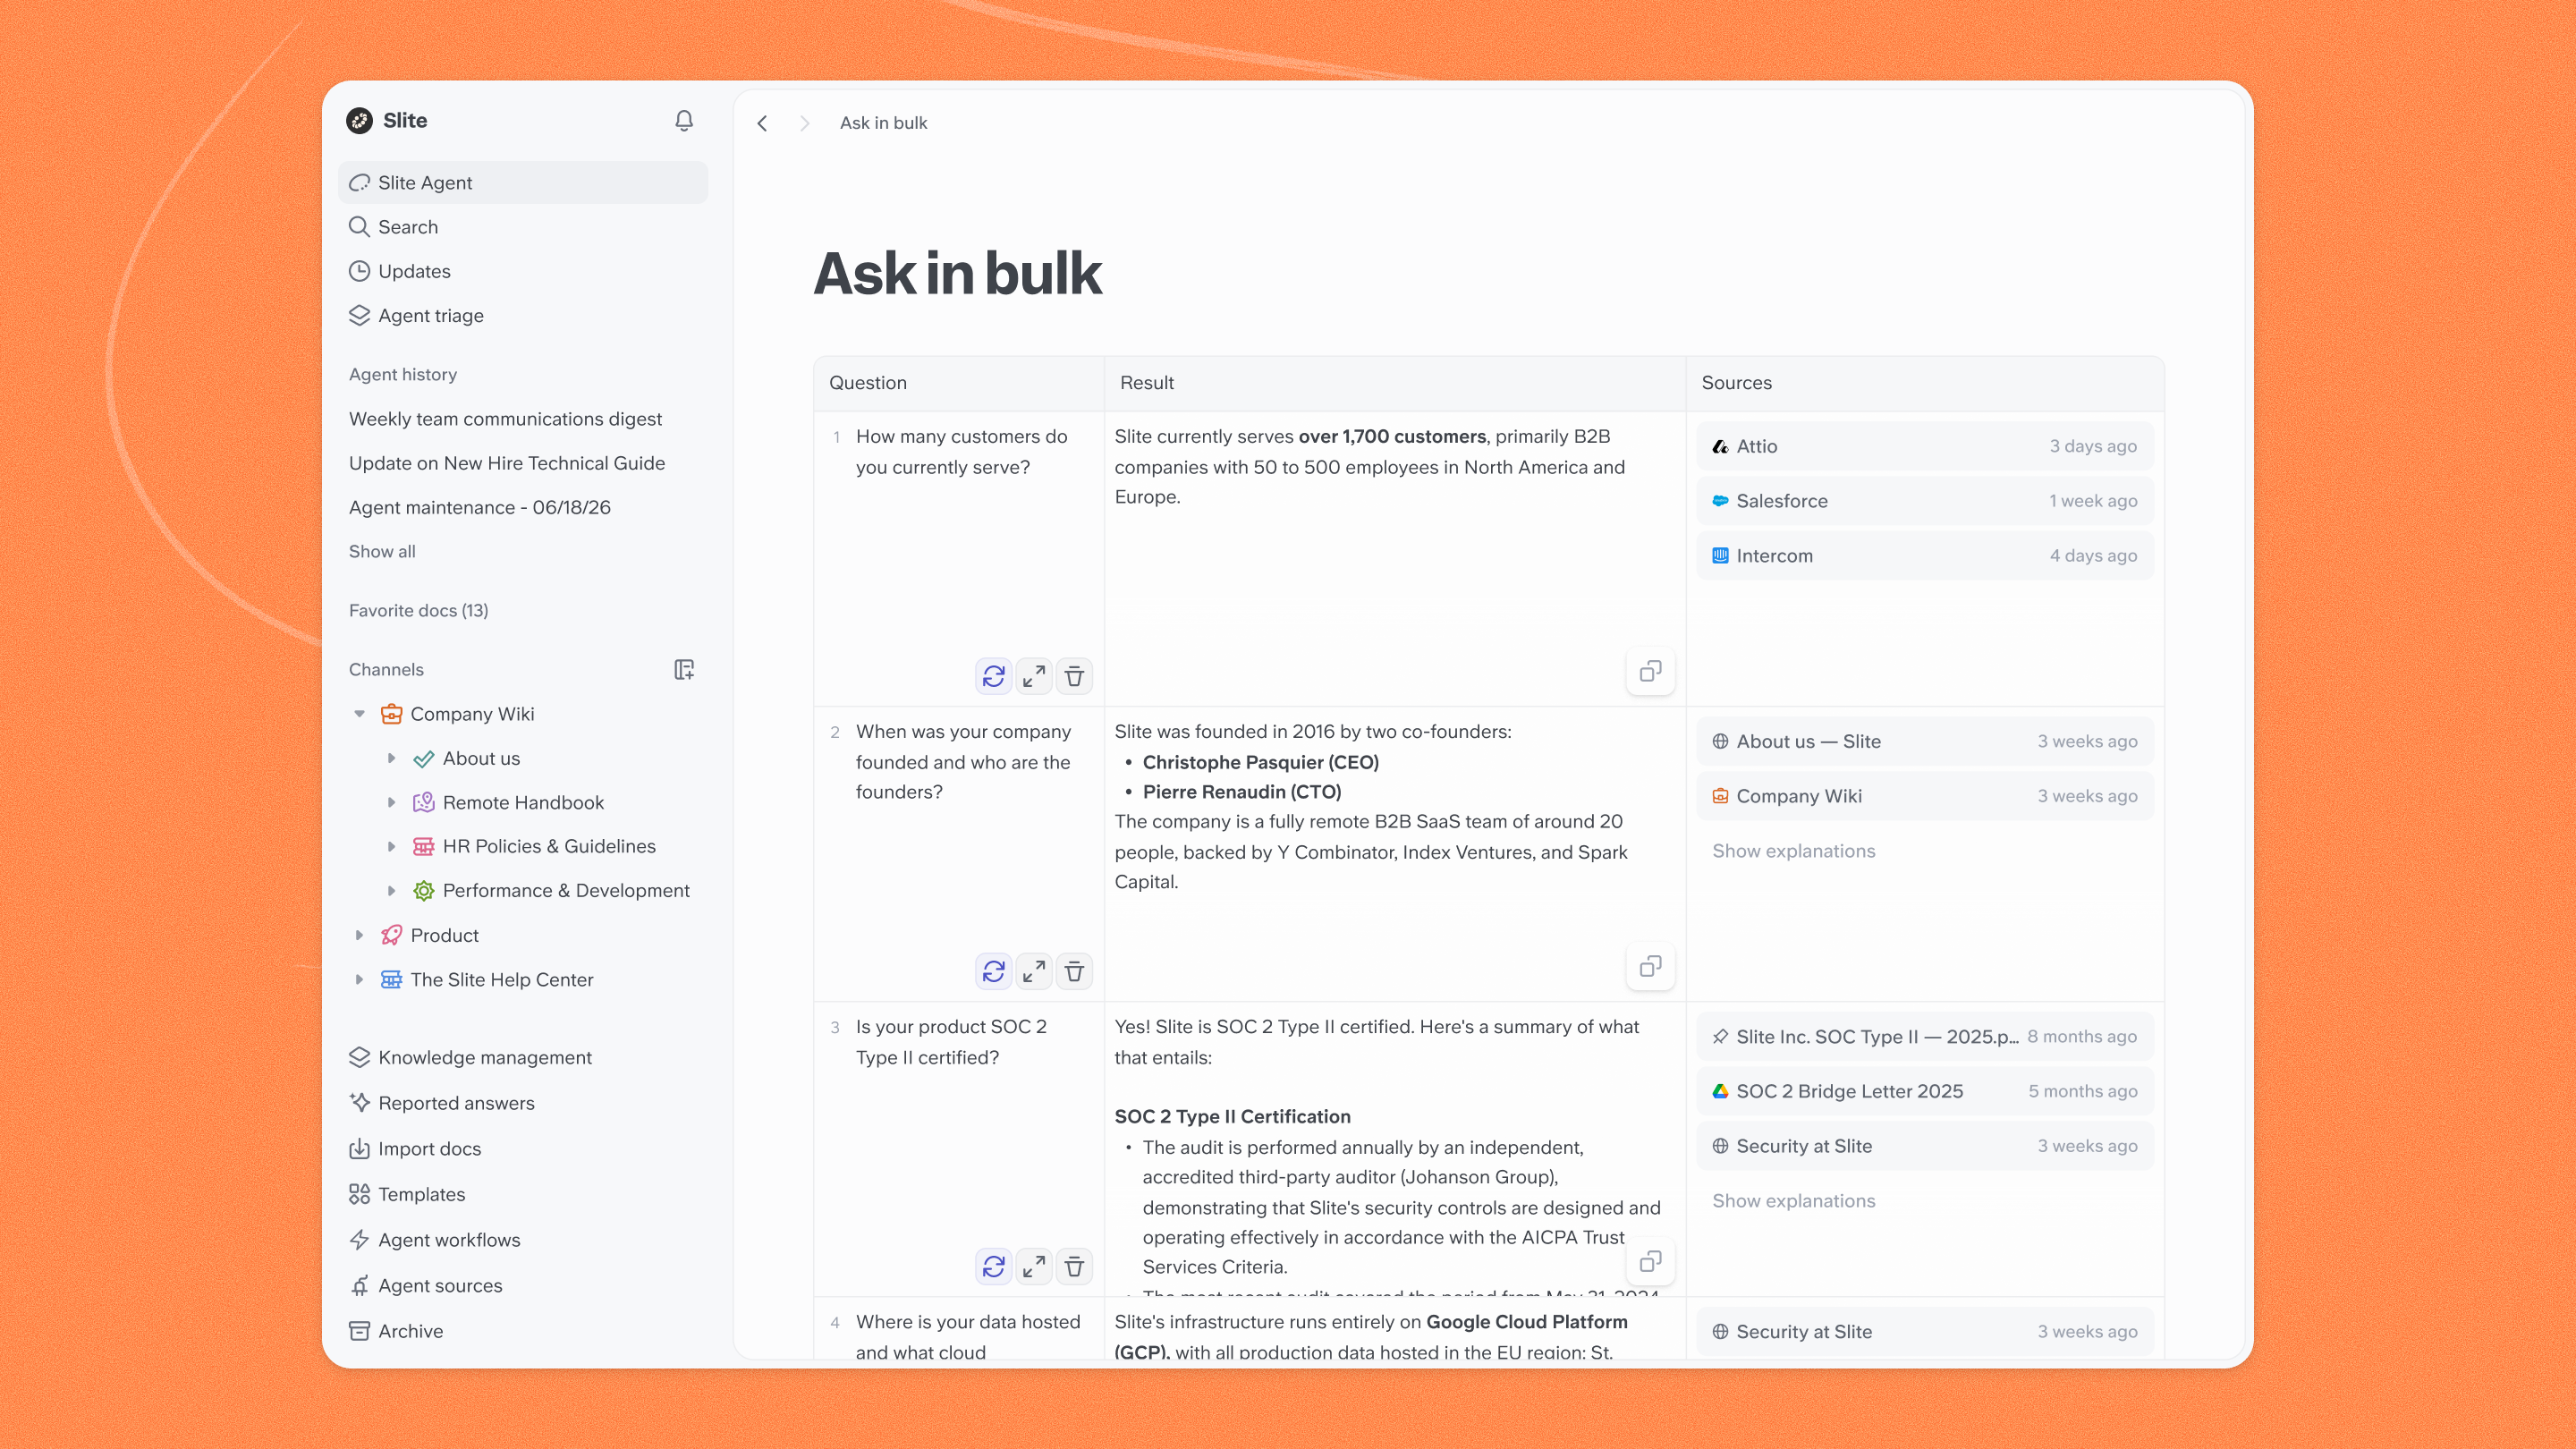Open Slite Inc. SOC Type II 2025 PDF source
Image resolution: width=2576 pixels, height=1449 pixels.
pyautogui.click(x=1924, y=1036)
